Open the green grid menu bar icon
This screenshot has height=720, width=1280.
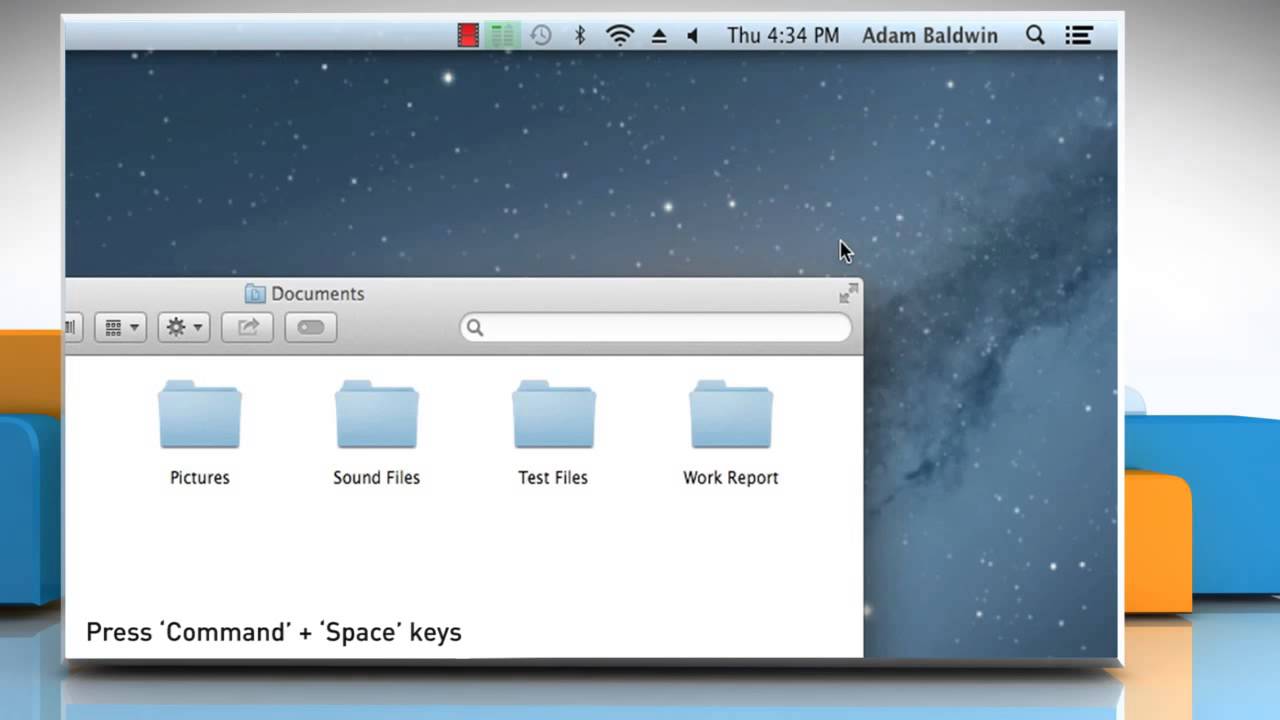pyautogui.click(x=503, y=36)
